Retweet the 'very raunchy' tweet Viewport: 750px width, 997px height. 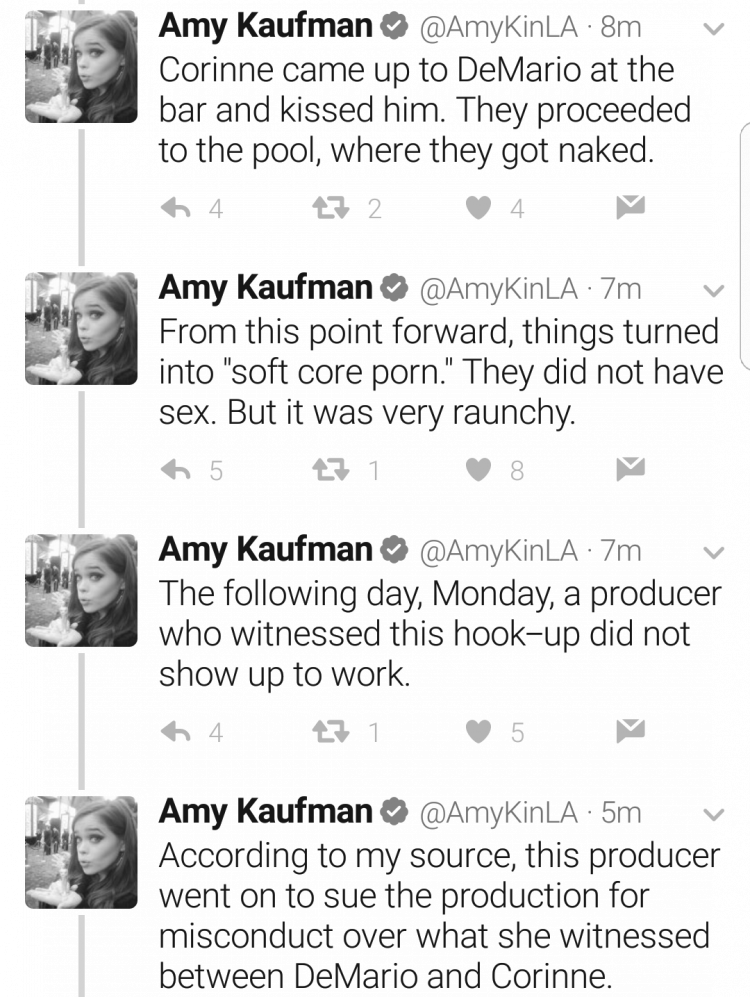(x=331, y=470)
